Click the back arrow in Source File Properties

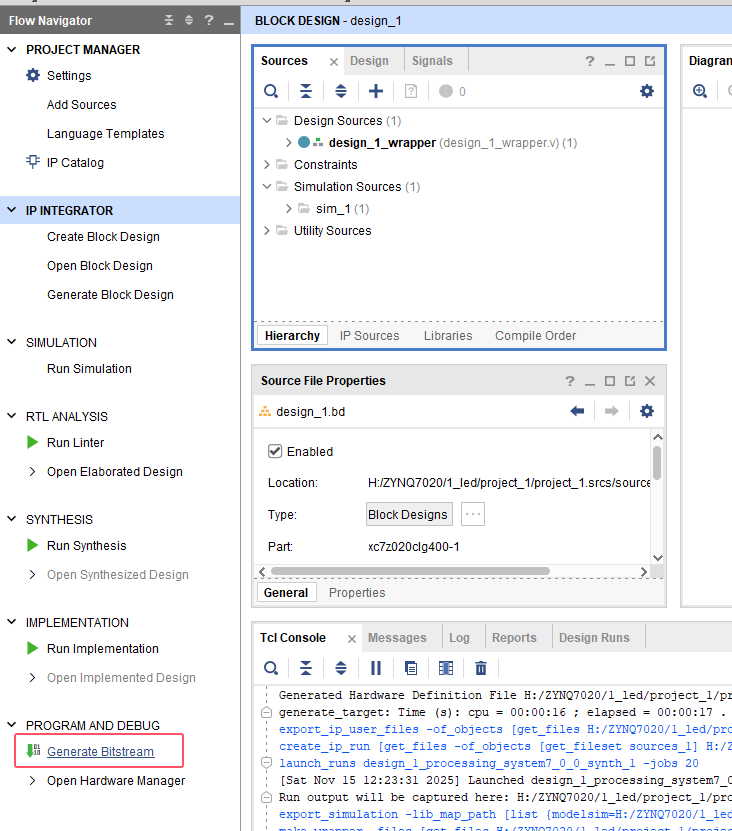pyautogui.click(x=577, y=411)
